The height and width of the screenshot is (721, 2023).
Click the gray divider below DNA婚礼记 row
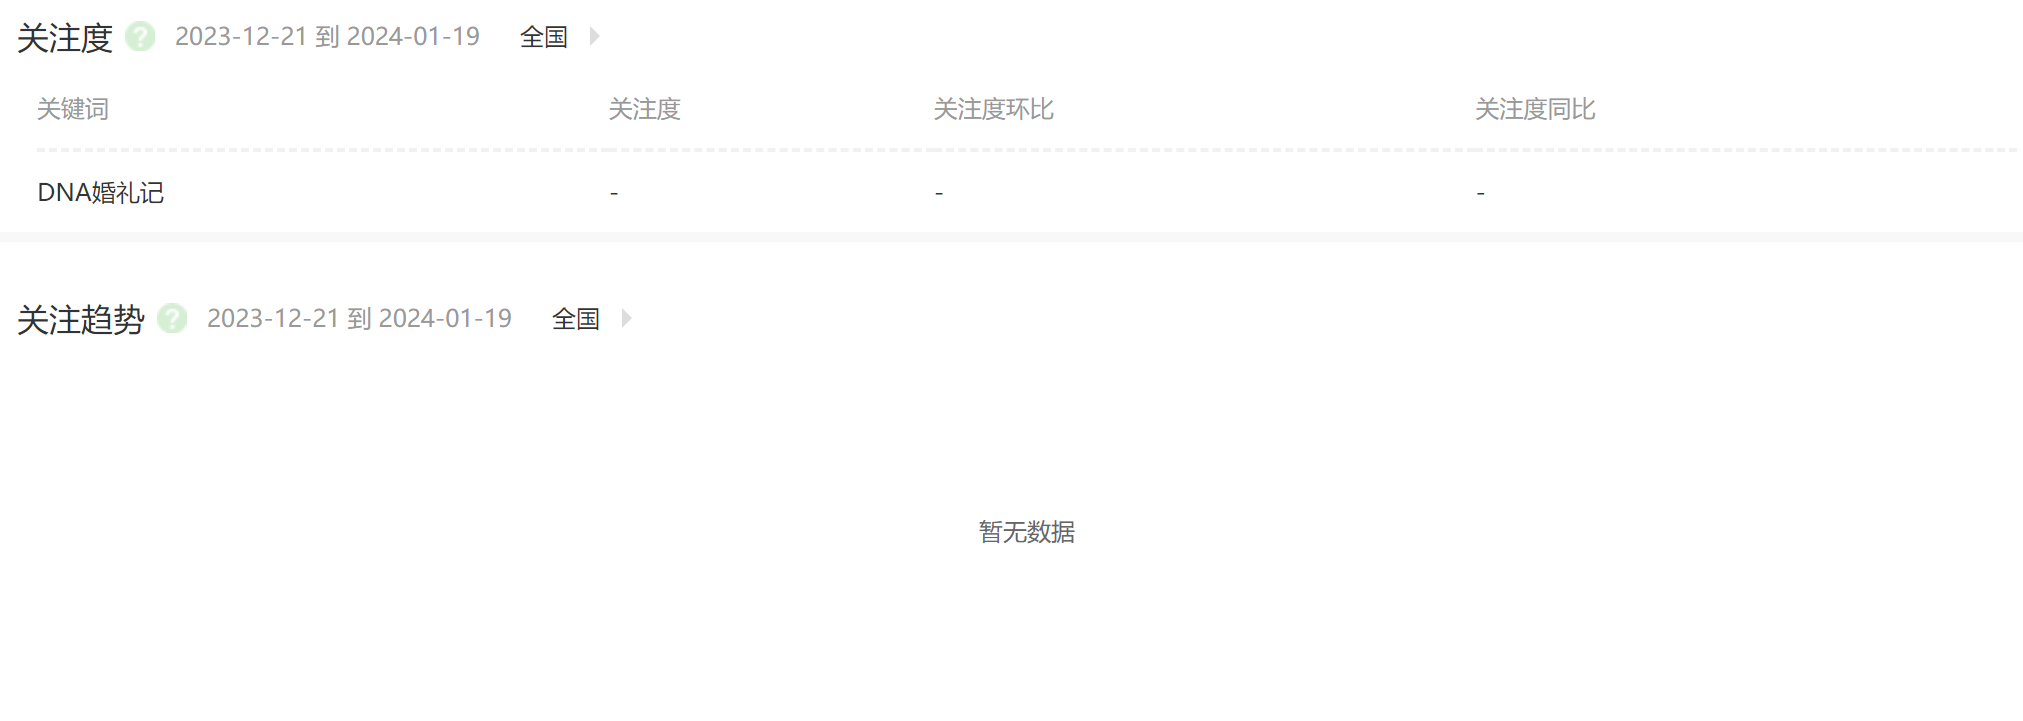pyautogui.click(x=1011, y=237)
